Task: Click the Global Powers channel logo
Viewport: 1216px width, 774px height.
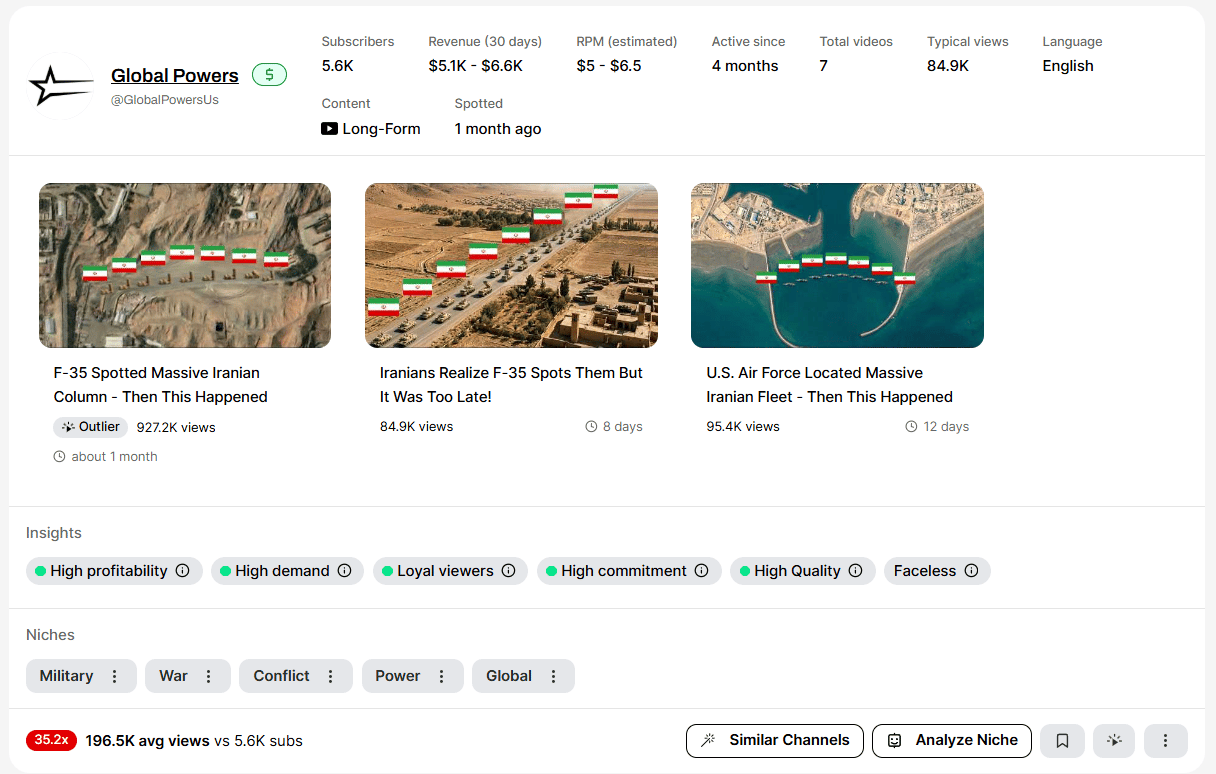Action: tap(61, 86)
